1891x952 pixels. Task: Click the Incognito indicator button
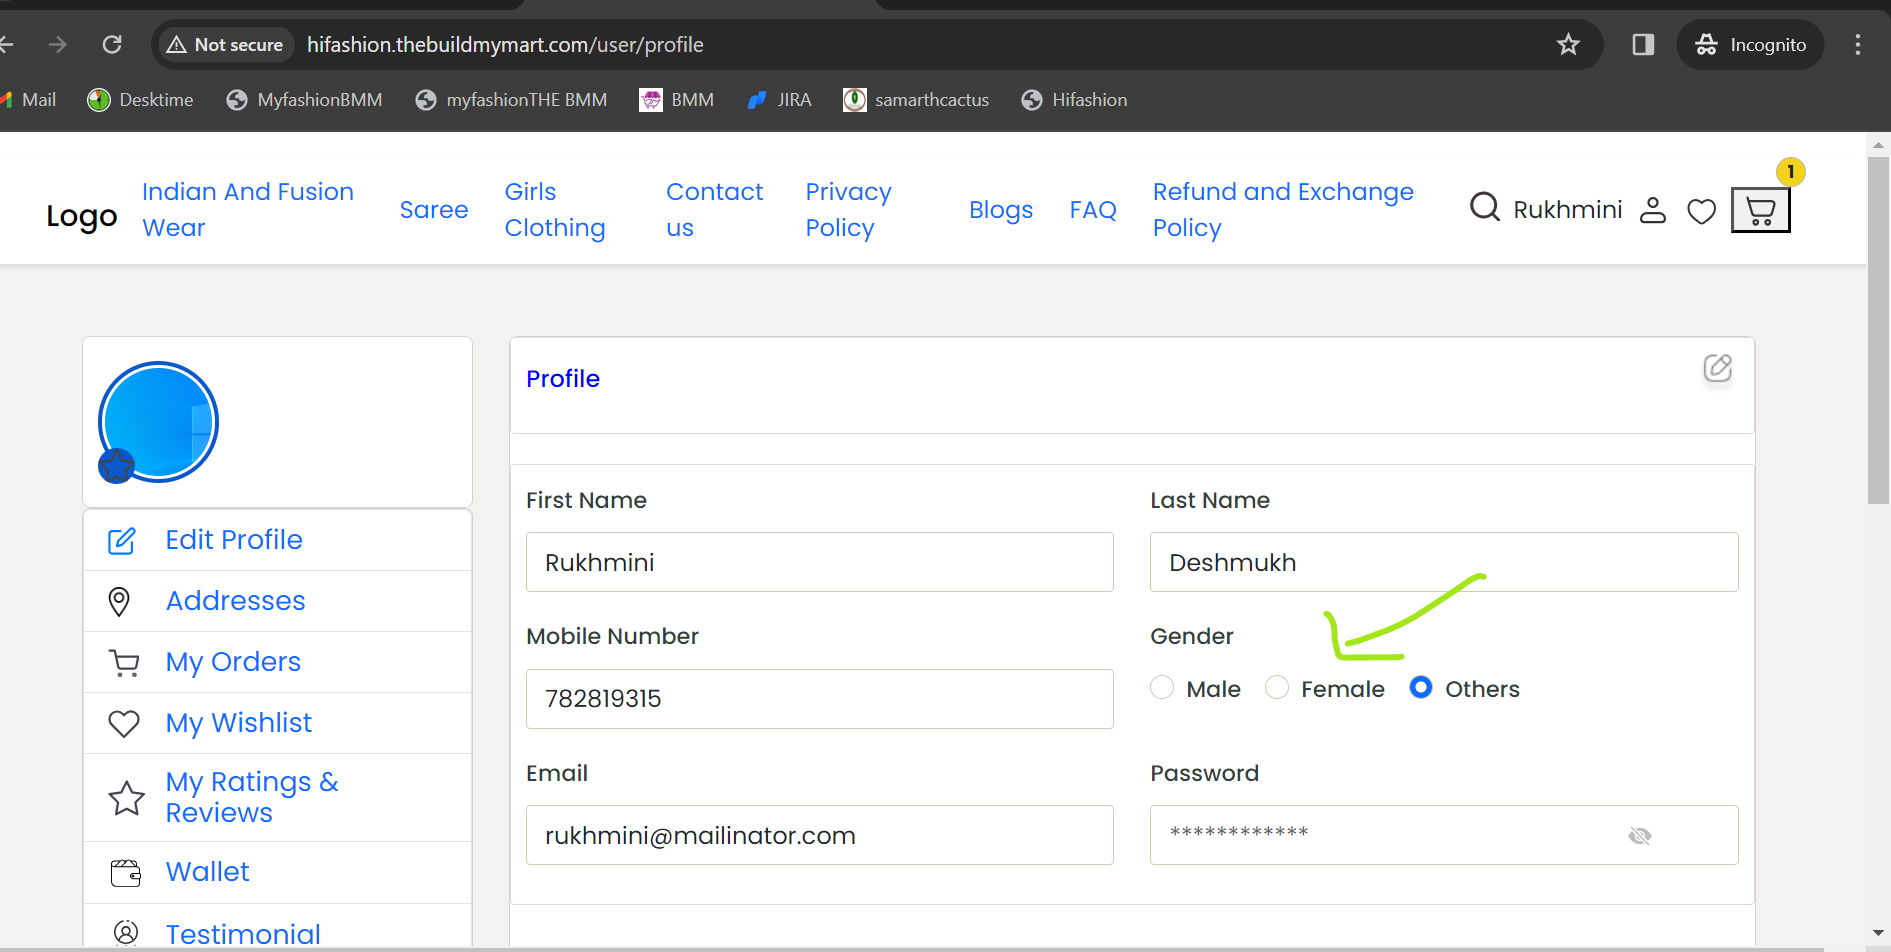pos(1750,44)
